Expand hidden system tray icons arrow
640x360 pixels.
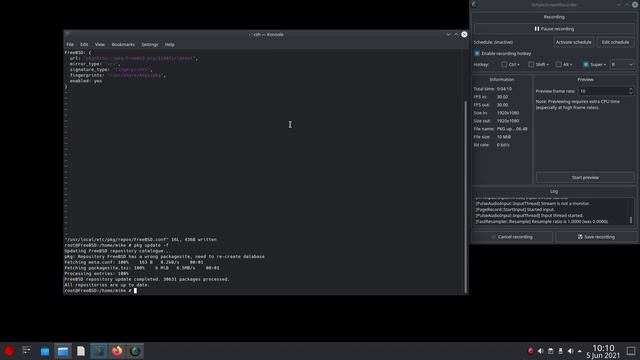580,351
